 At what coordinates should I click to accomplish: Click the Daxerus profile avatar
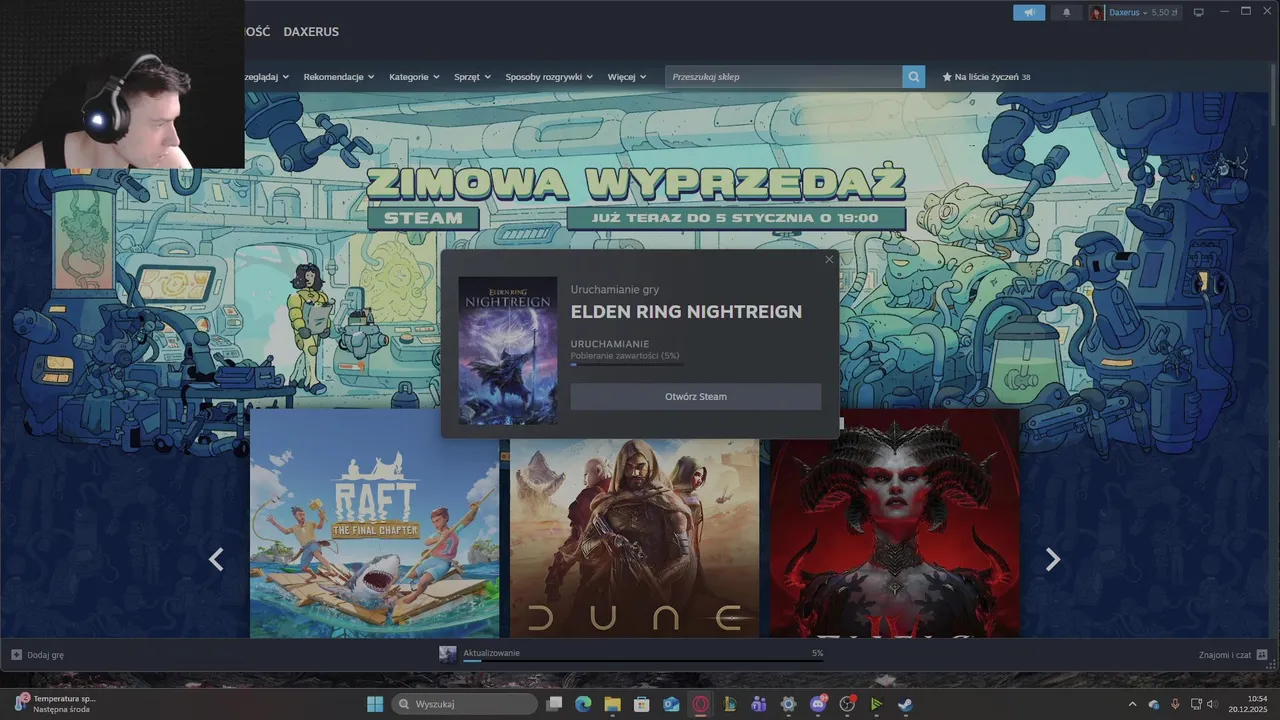(x=1097, y=12)
